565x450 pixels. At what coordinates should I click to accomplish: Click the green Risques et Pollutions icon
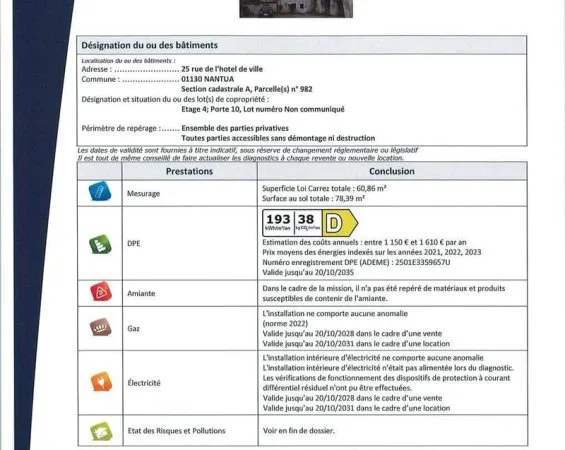(x=101, y=431)
